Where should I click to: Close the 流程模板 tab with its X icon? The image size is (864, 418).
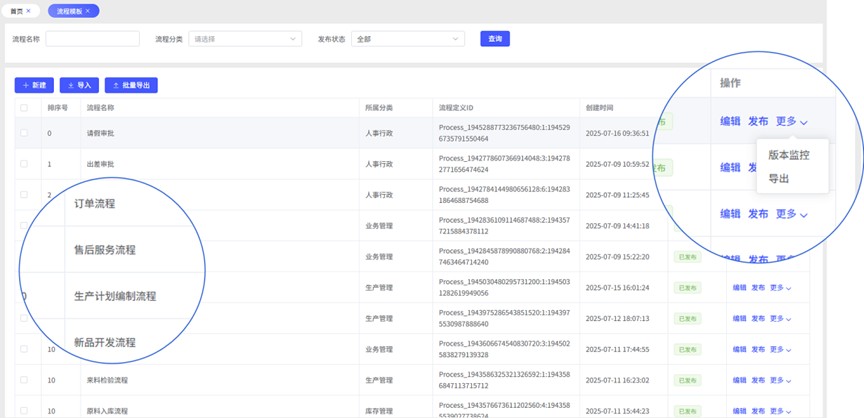(x=88, y=10)
